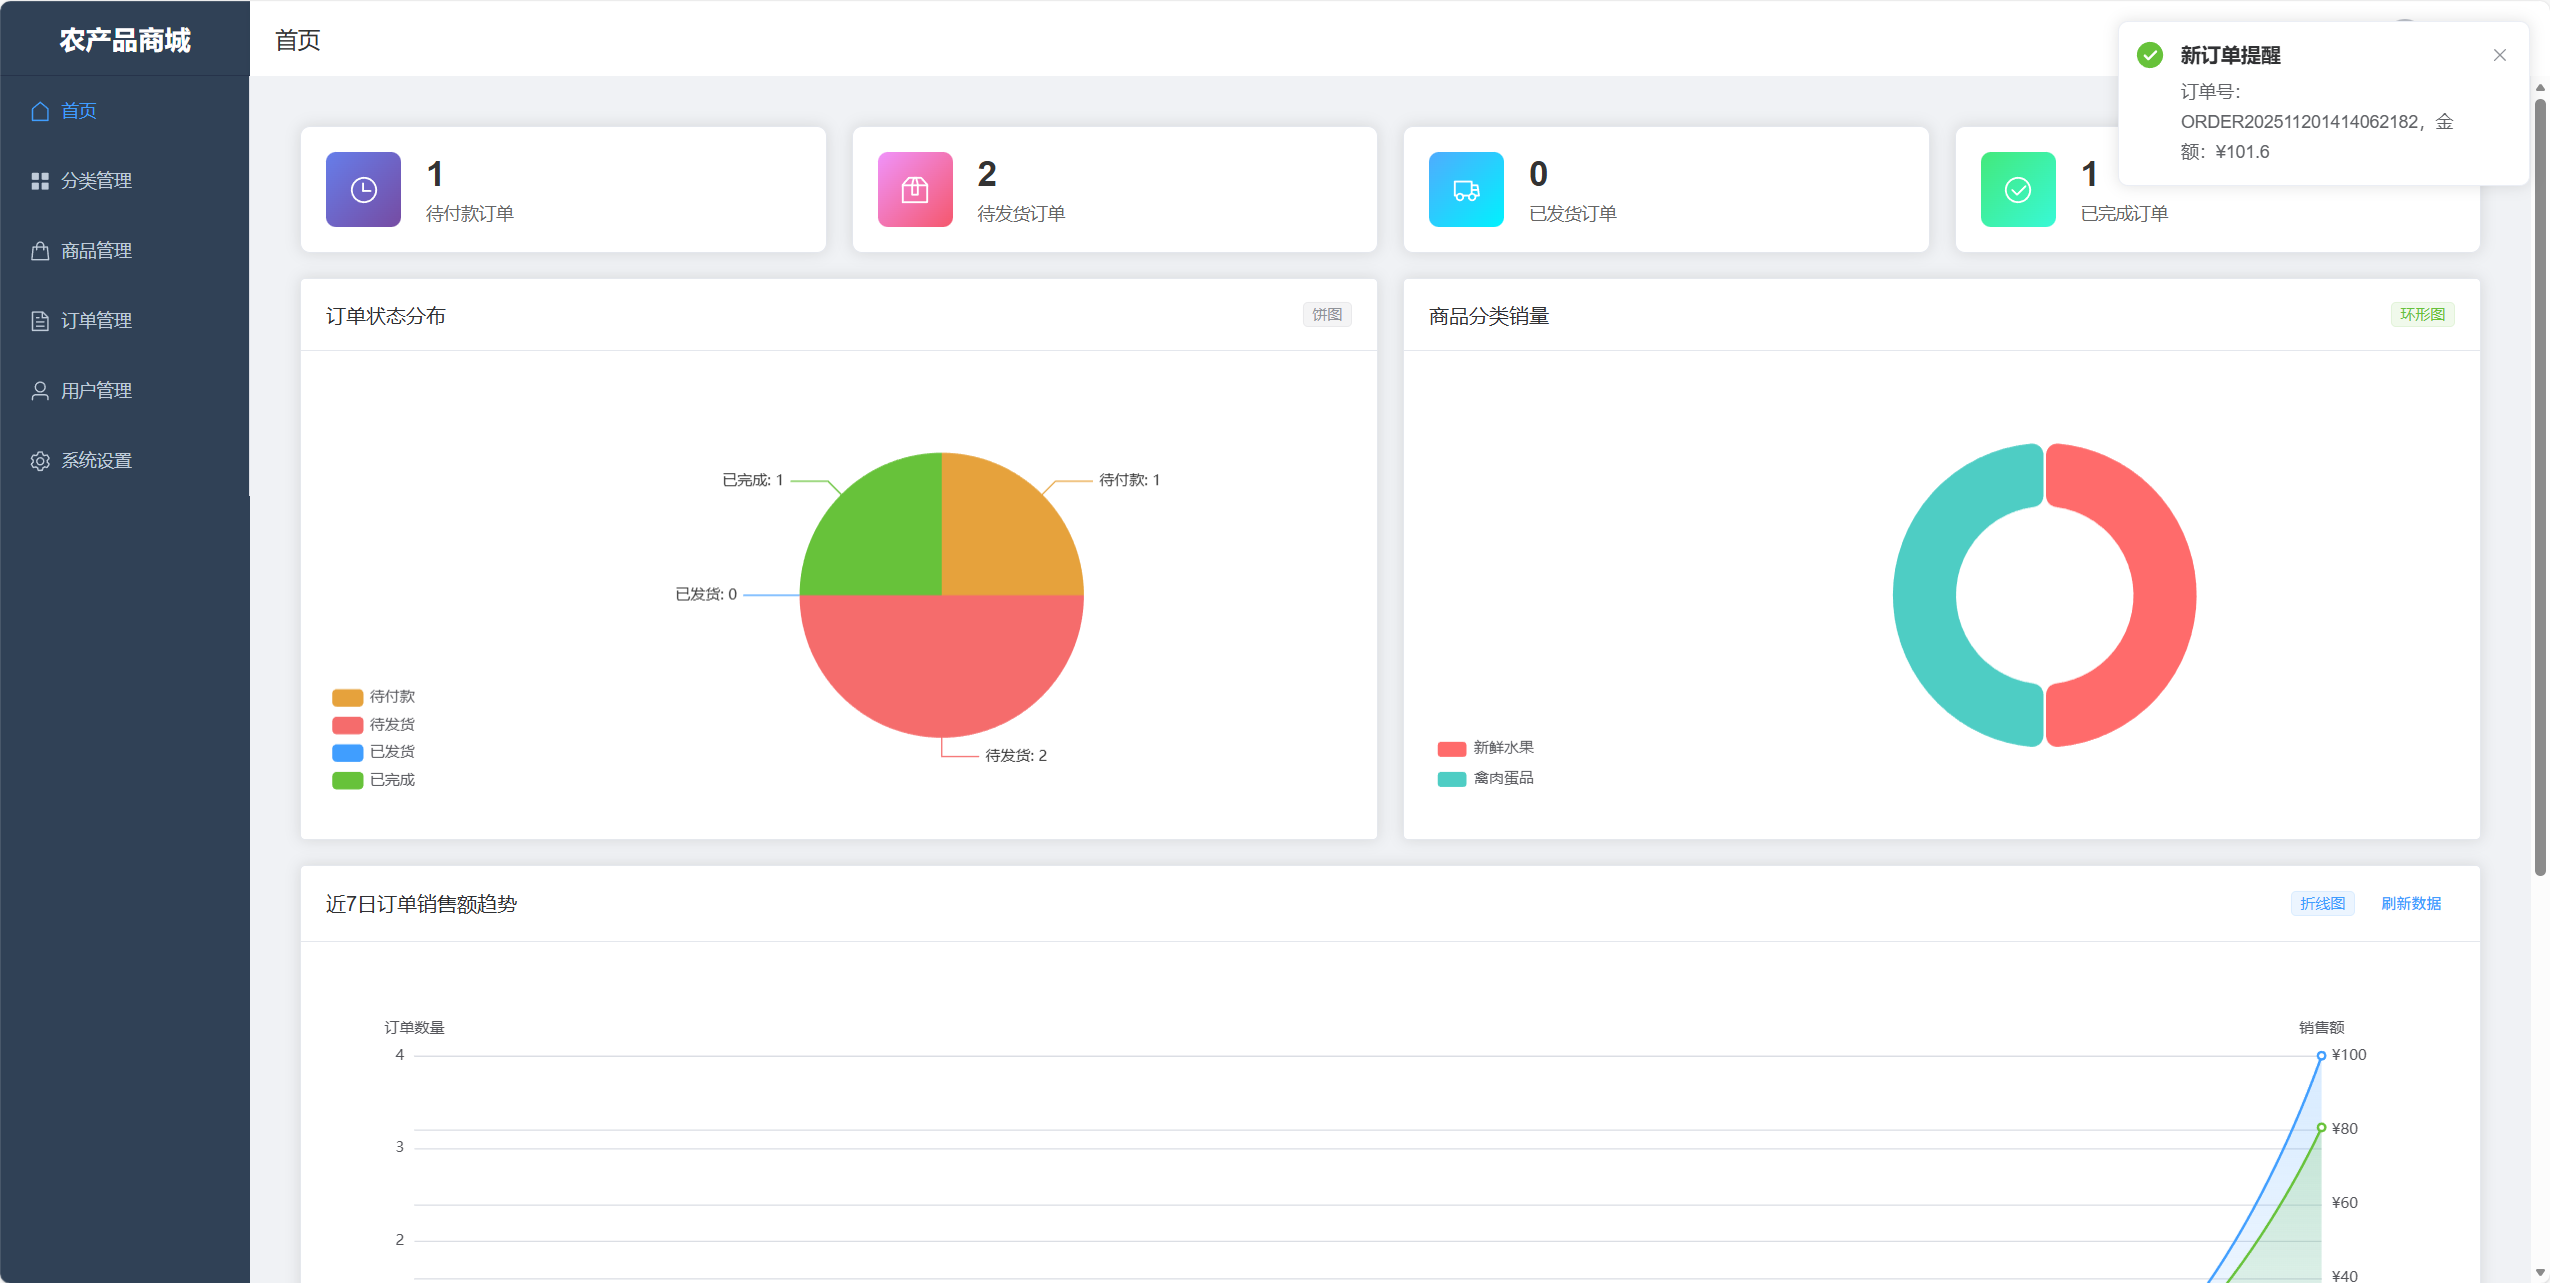Close the 新订单提醒 notification
The width and height of the screenshot is (2550, 1283).
tap(2499, 55)
